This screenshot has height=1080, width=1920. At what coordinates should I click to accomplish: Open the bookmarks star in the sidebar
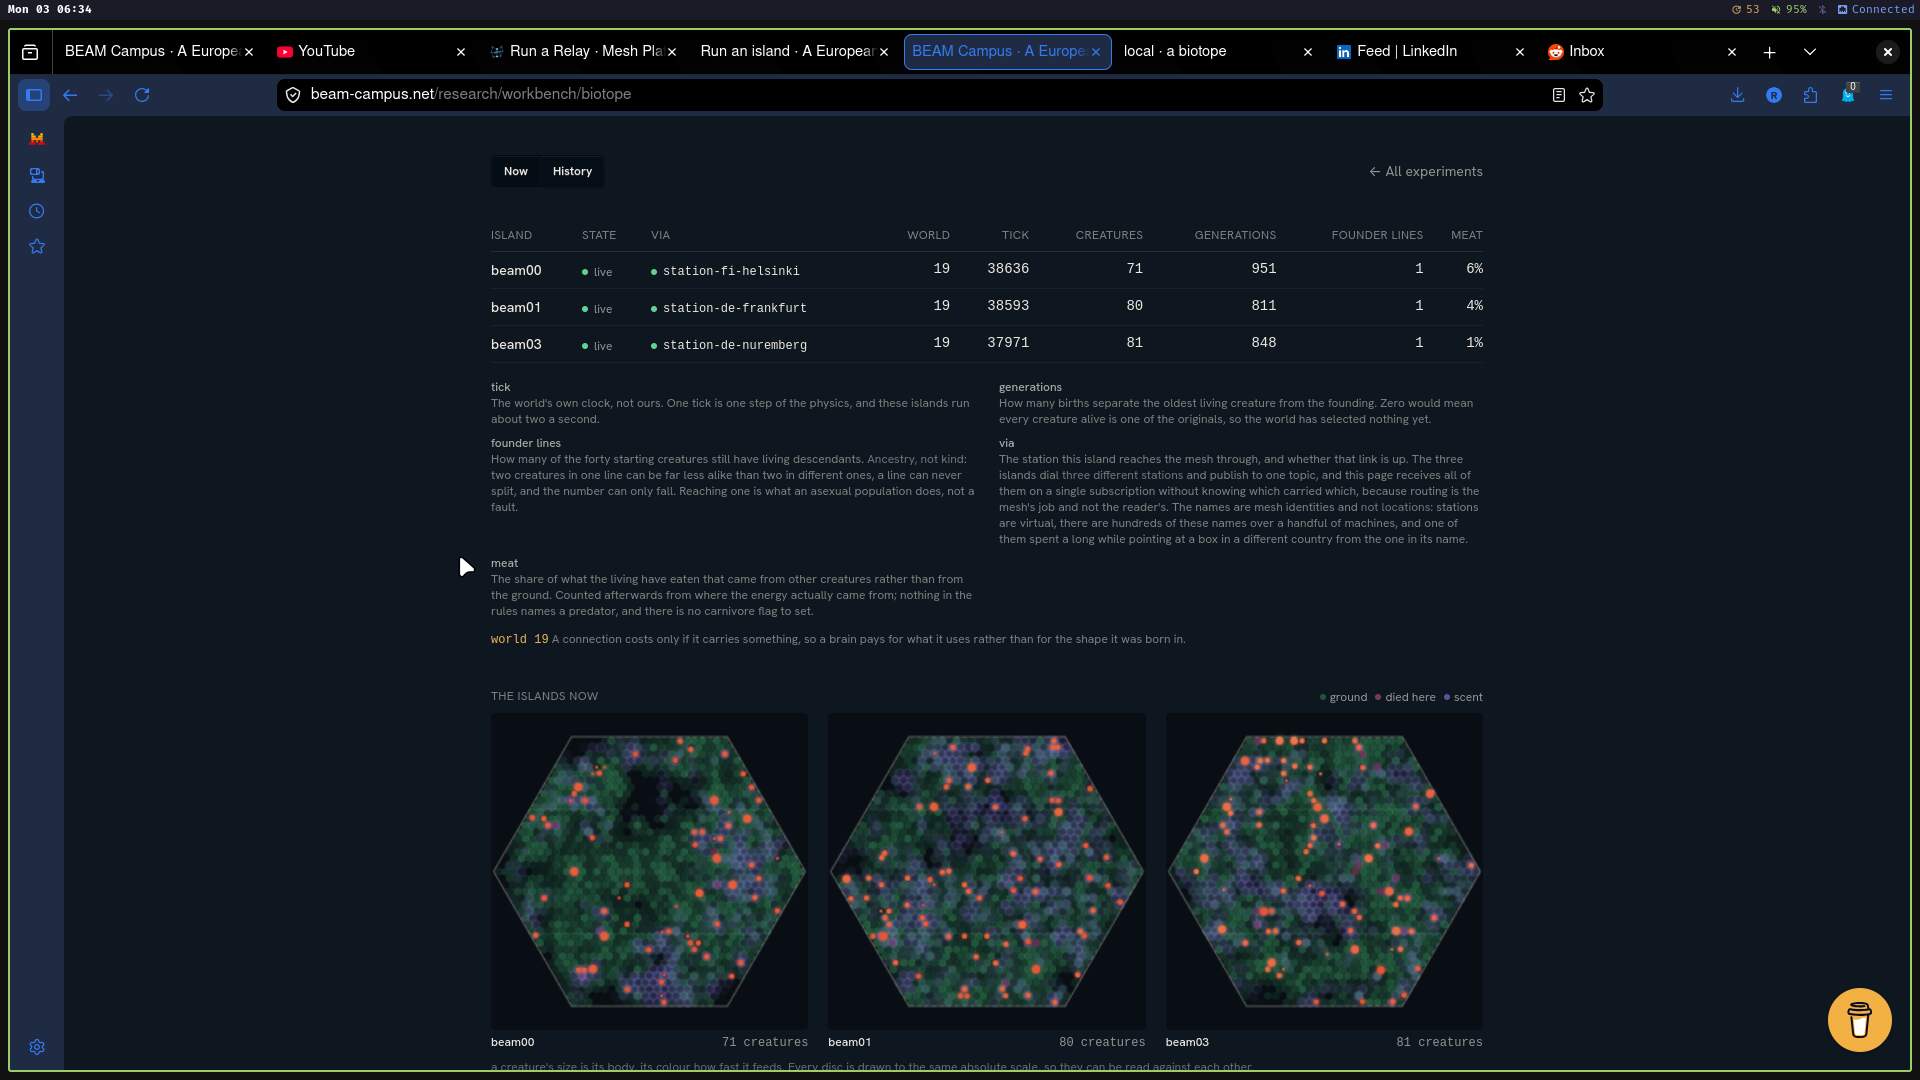37,246
